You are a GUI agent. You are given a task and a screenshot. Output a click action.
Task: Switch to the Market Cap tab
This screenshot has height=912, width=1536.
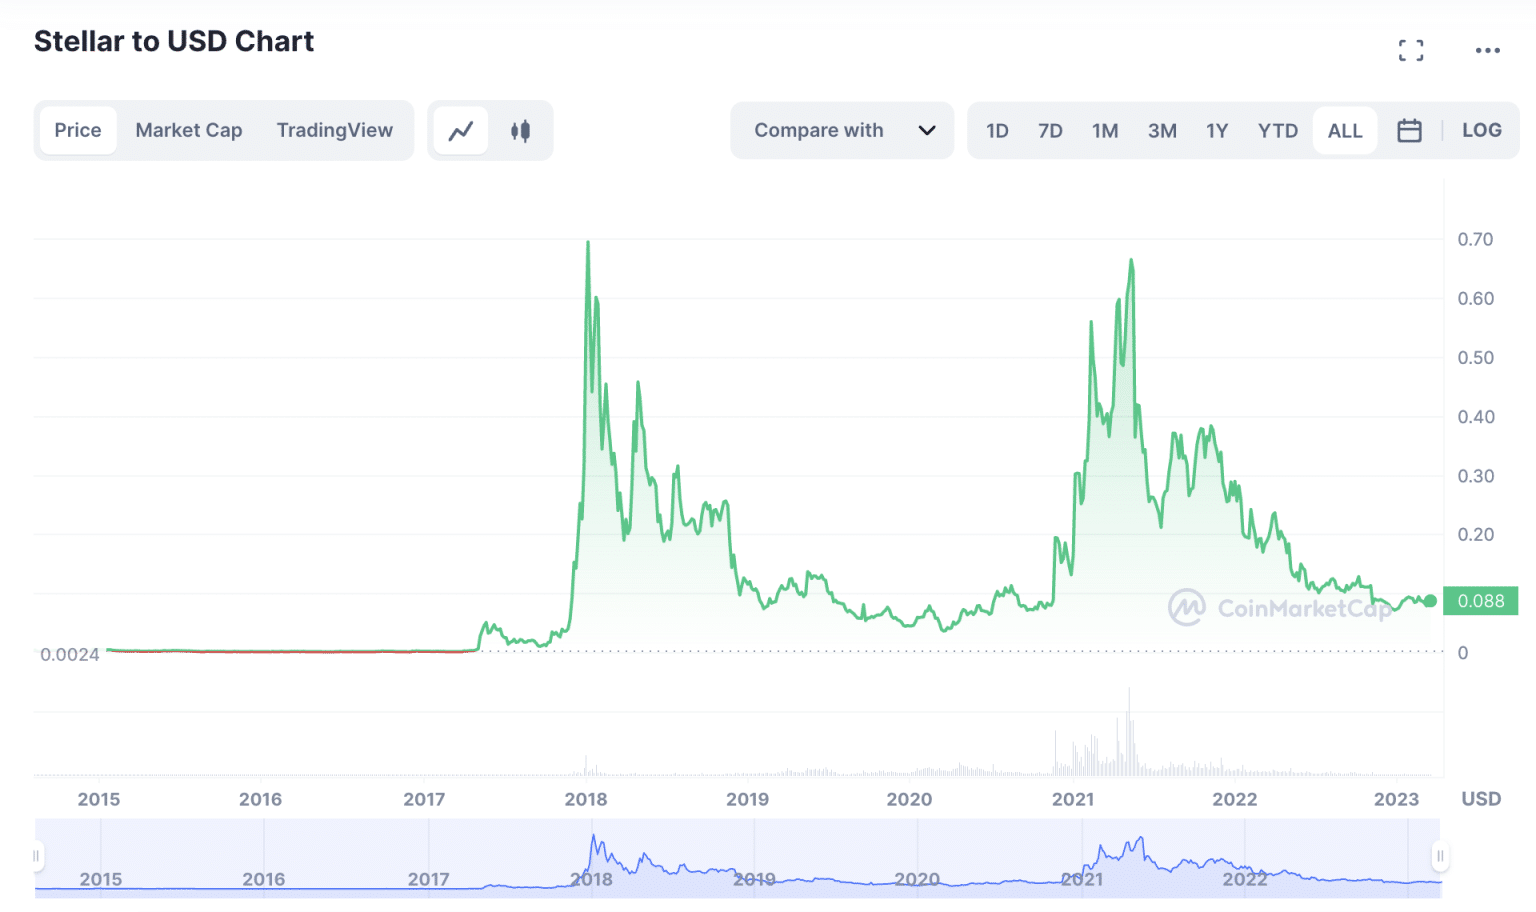coord(189,130)
